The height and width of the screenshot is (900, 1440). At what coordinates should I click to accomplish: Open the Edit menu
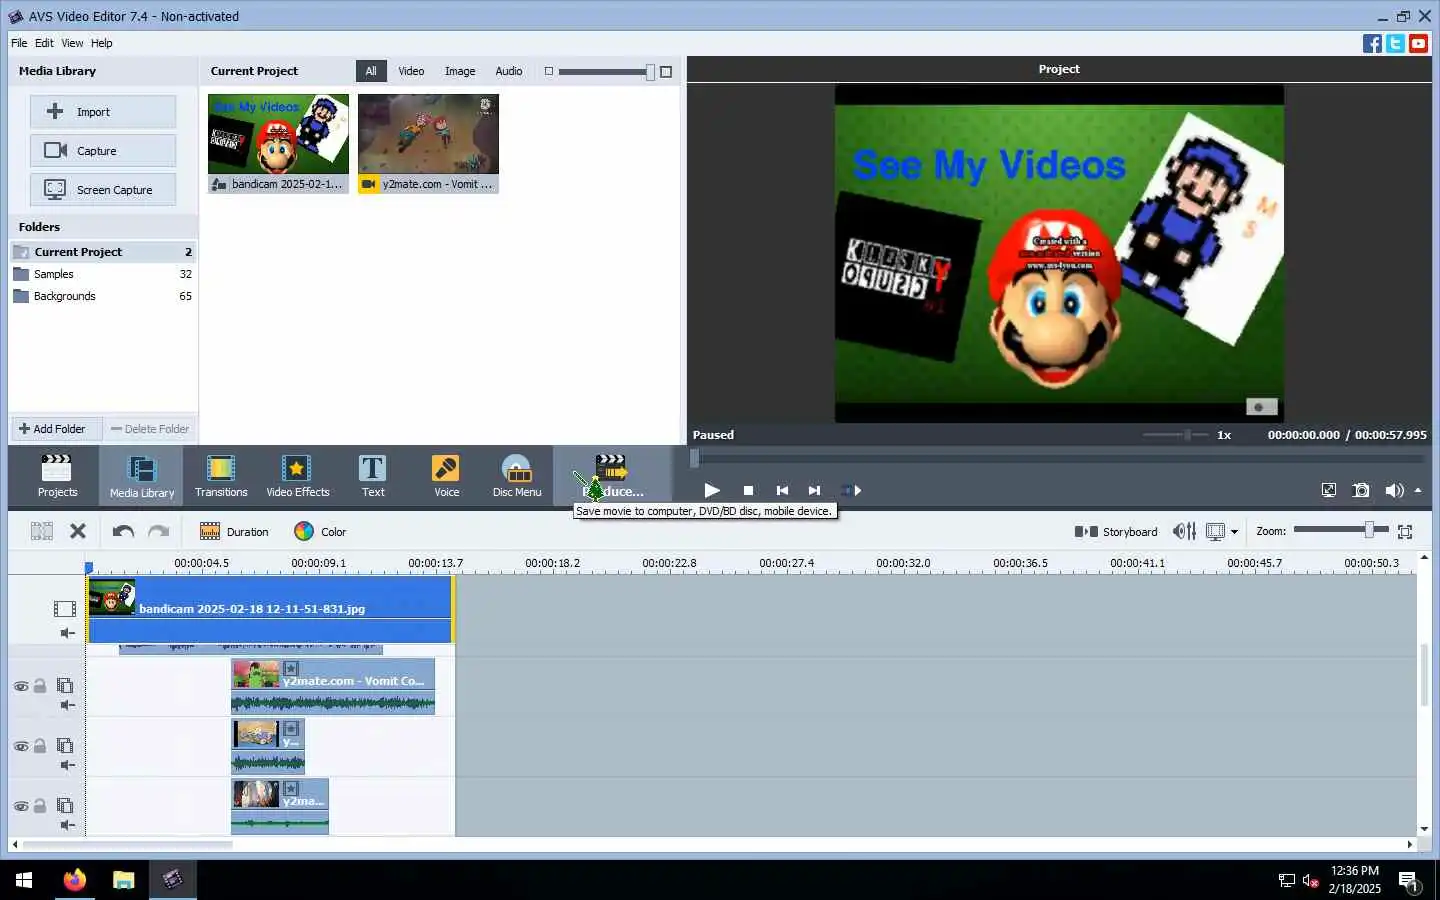(44, 43)
